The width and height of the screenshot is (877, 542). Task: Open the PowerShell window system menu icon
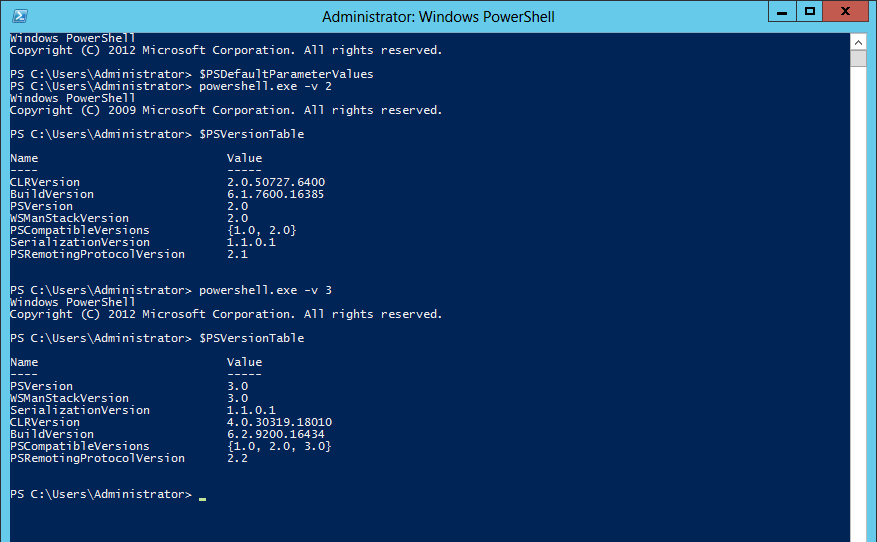(x=20, y=16)
